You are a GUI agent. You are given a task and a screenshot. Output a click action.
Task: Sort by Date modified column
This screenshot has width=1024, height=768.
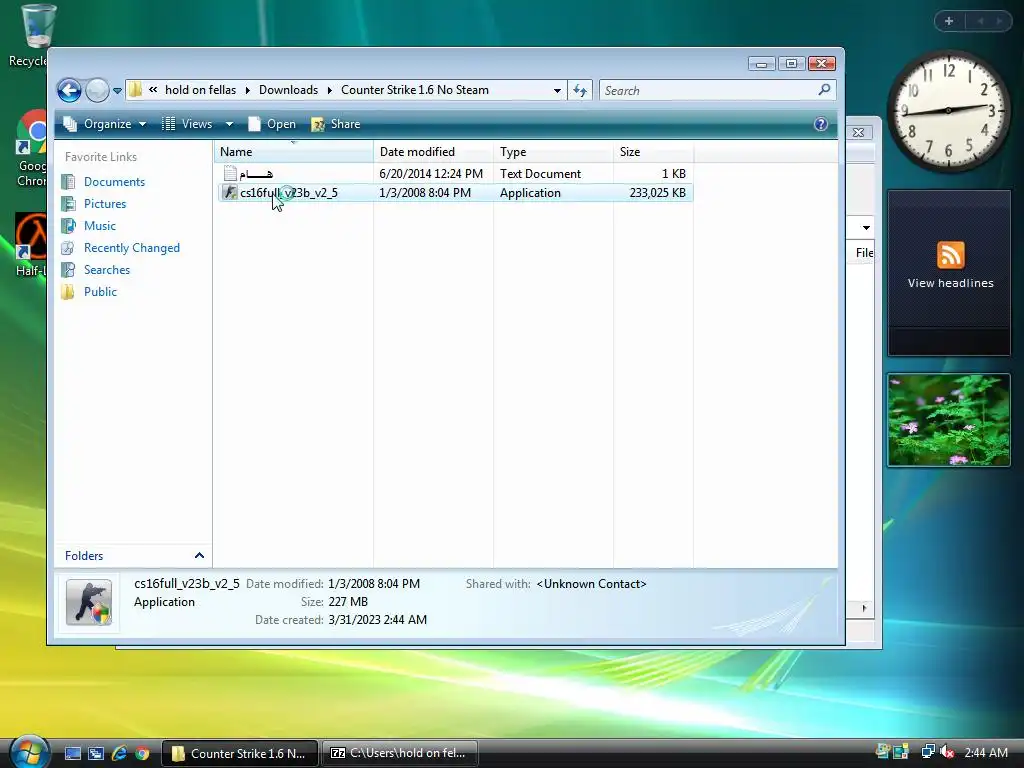[433, 152]
